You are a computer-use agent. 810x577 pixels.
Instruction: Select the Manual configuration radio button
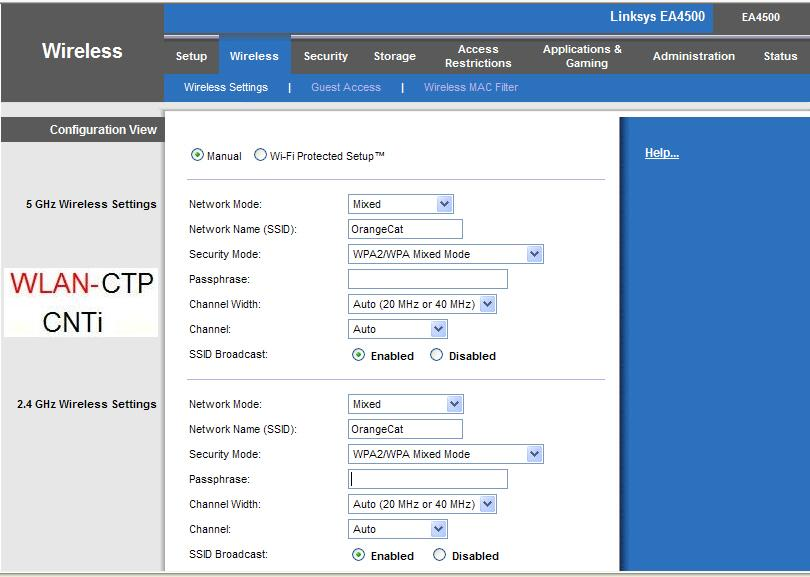coord(197,155)
